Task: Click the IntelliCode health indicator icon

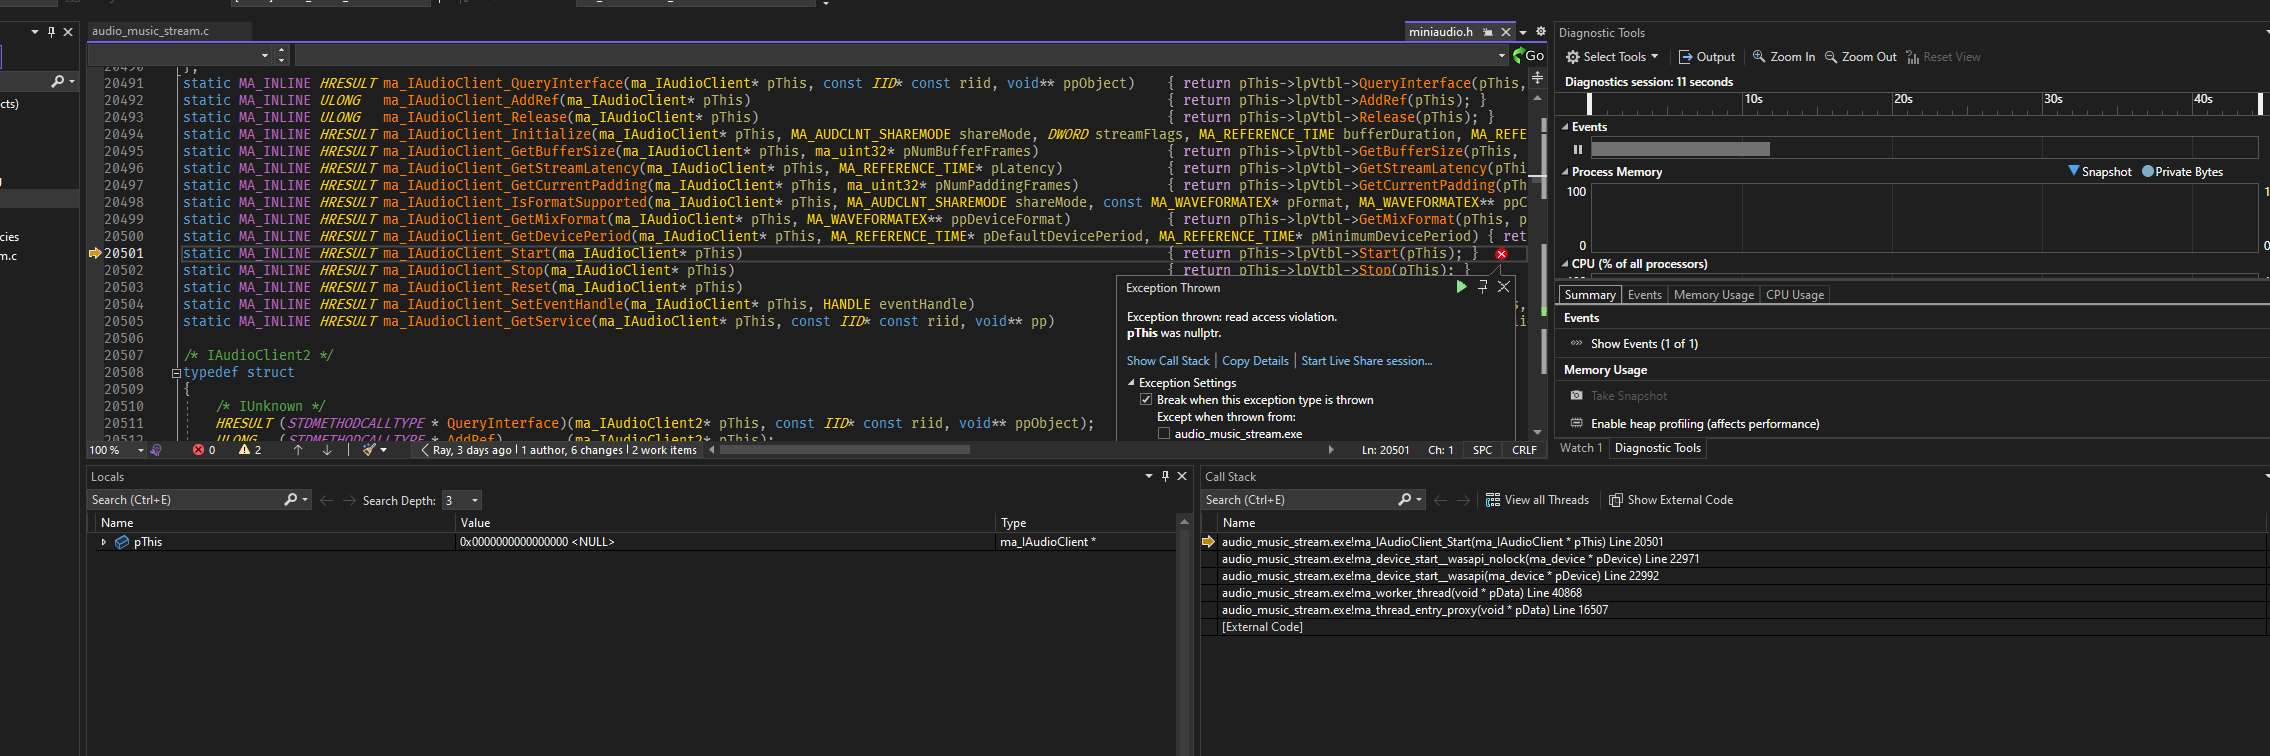Action: tap(156, 450)
